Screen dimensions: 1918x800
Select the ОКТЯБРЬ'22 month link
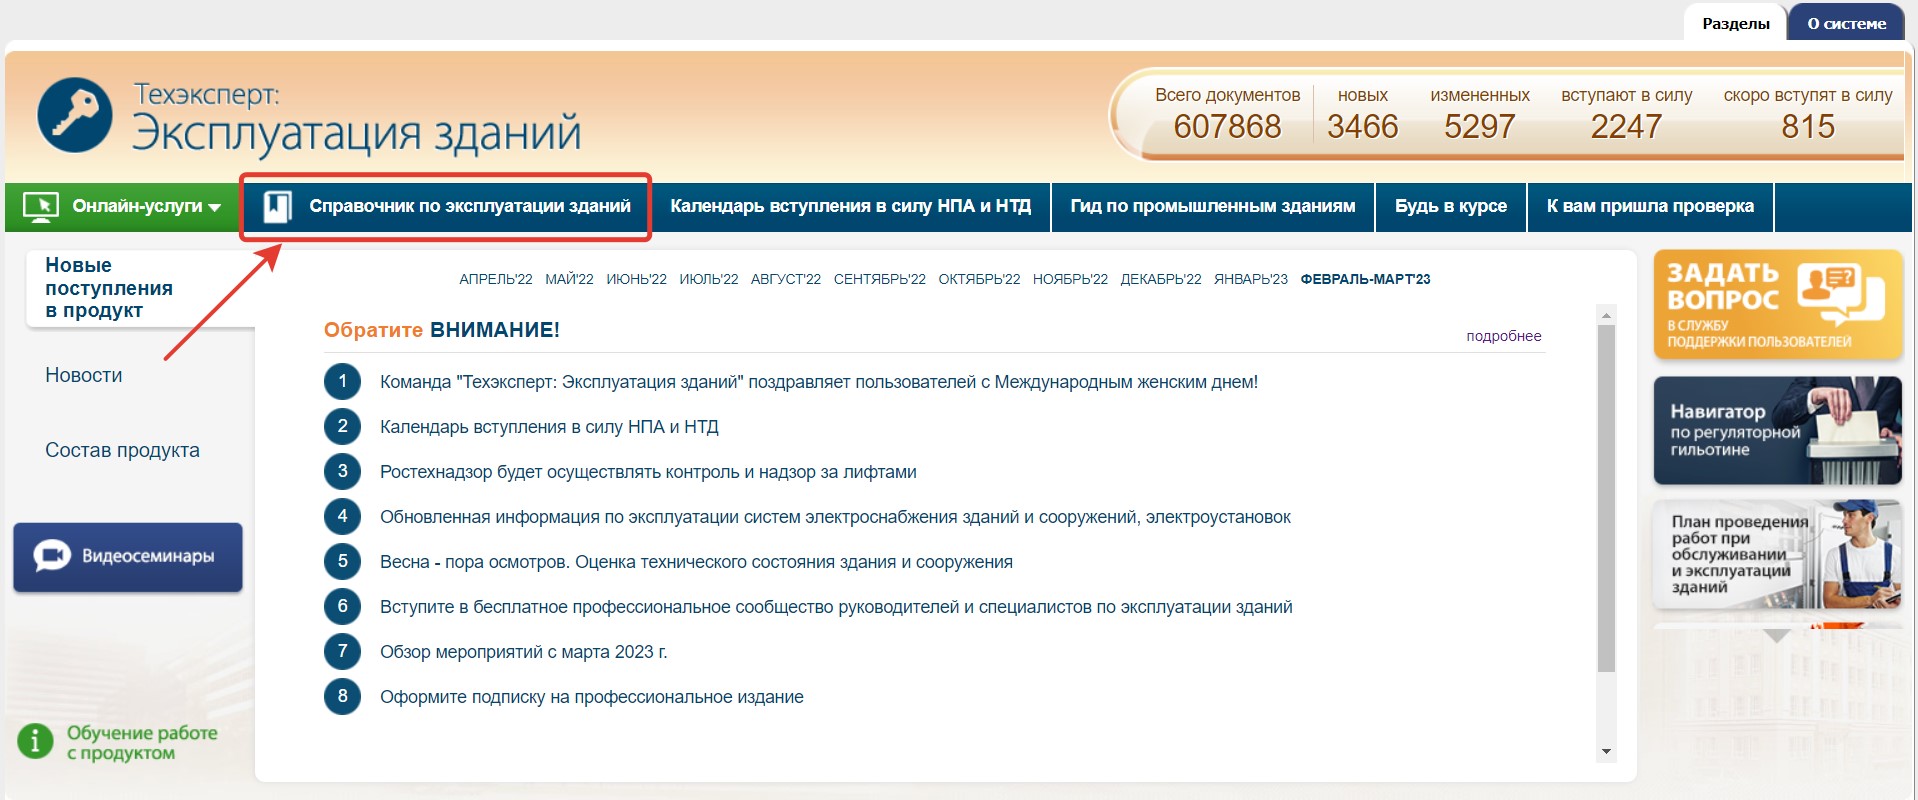[979, 279]
